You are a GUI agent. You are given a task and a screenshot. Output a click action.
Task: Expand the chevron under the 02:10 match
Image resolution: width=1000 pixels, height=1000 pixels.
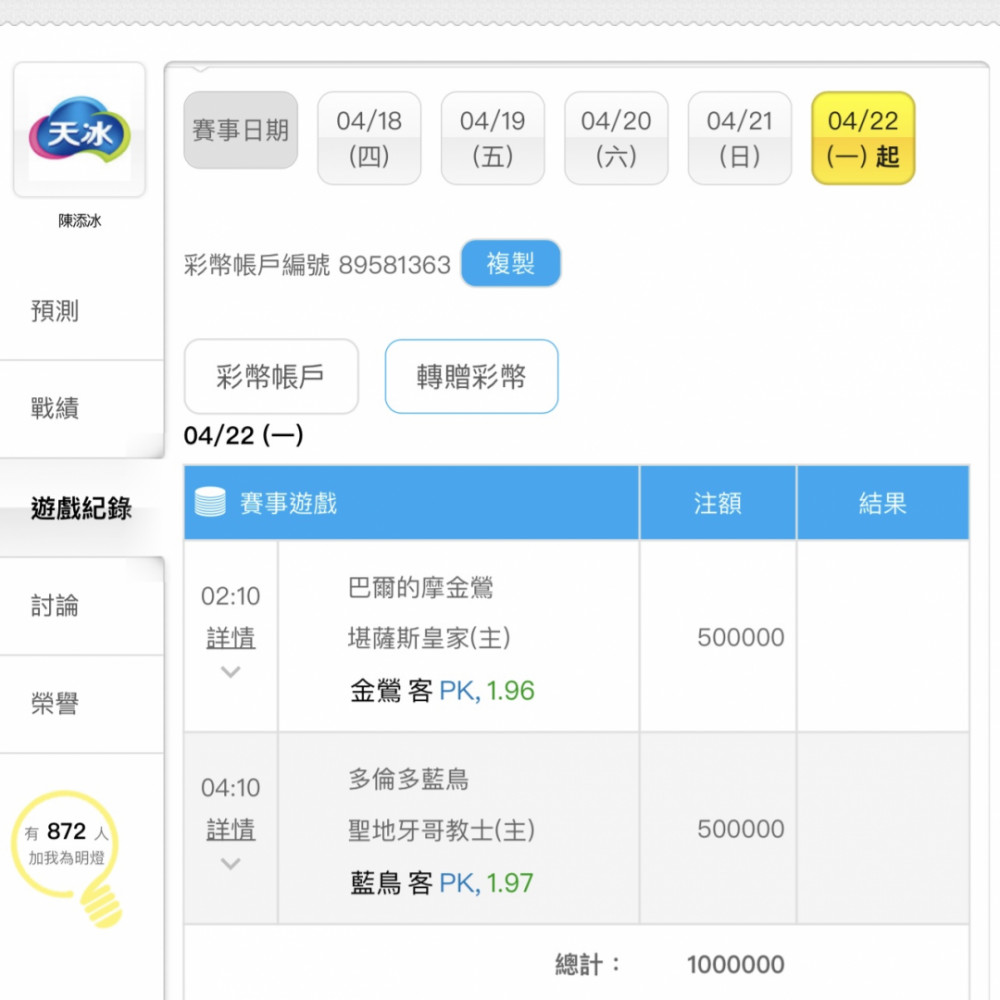pyautogui.click(x=230, y=672)
